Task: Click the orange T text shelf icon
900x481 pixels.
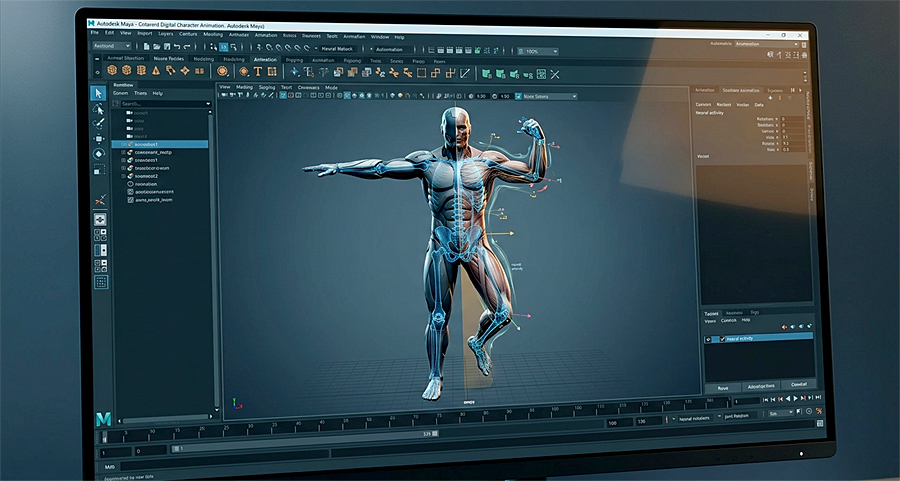Action: (x=258, y=72)
